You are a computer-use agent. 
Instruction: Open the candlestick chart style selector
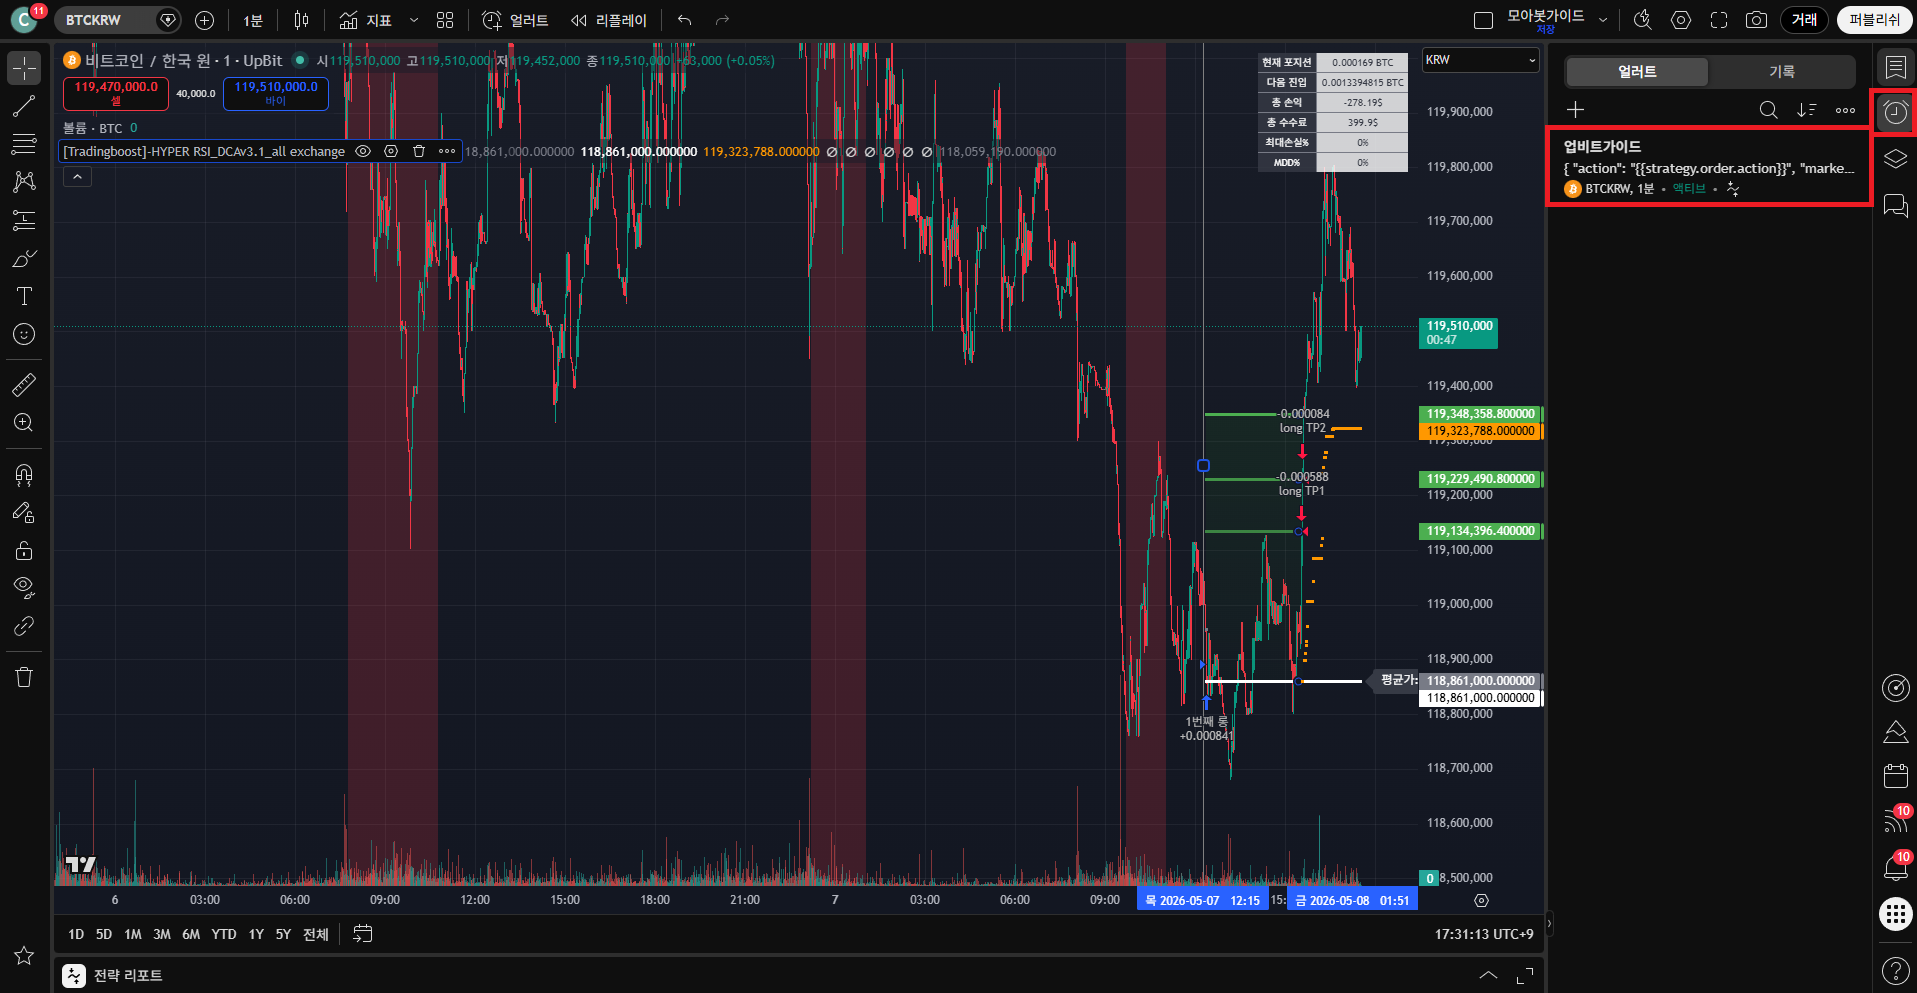(302, 20)
